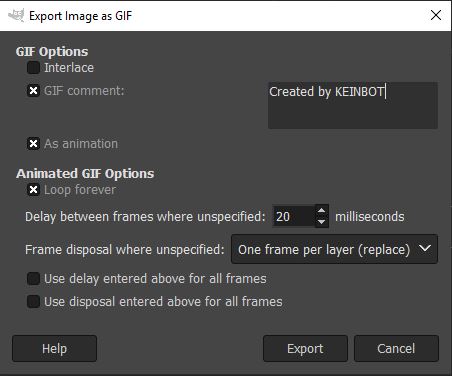The height and width of the screenshot is (376, 452).
Task: Check Use delay entered above for all frames
Action: pos(33,279)
